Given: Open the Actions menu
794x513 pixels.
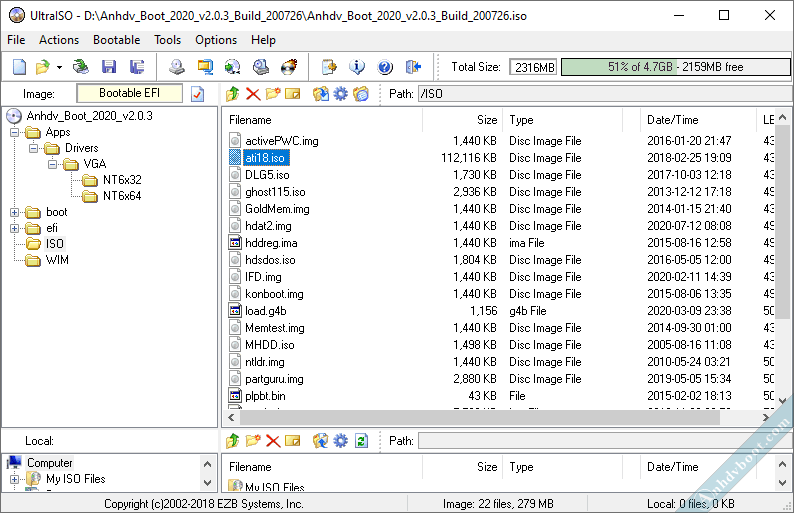Looking at the screenshot, I should point(59,40).
